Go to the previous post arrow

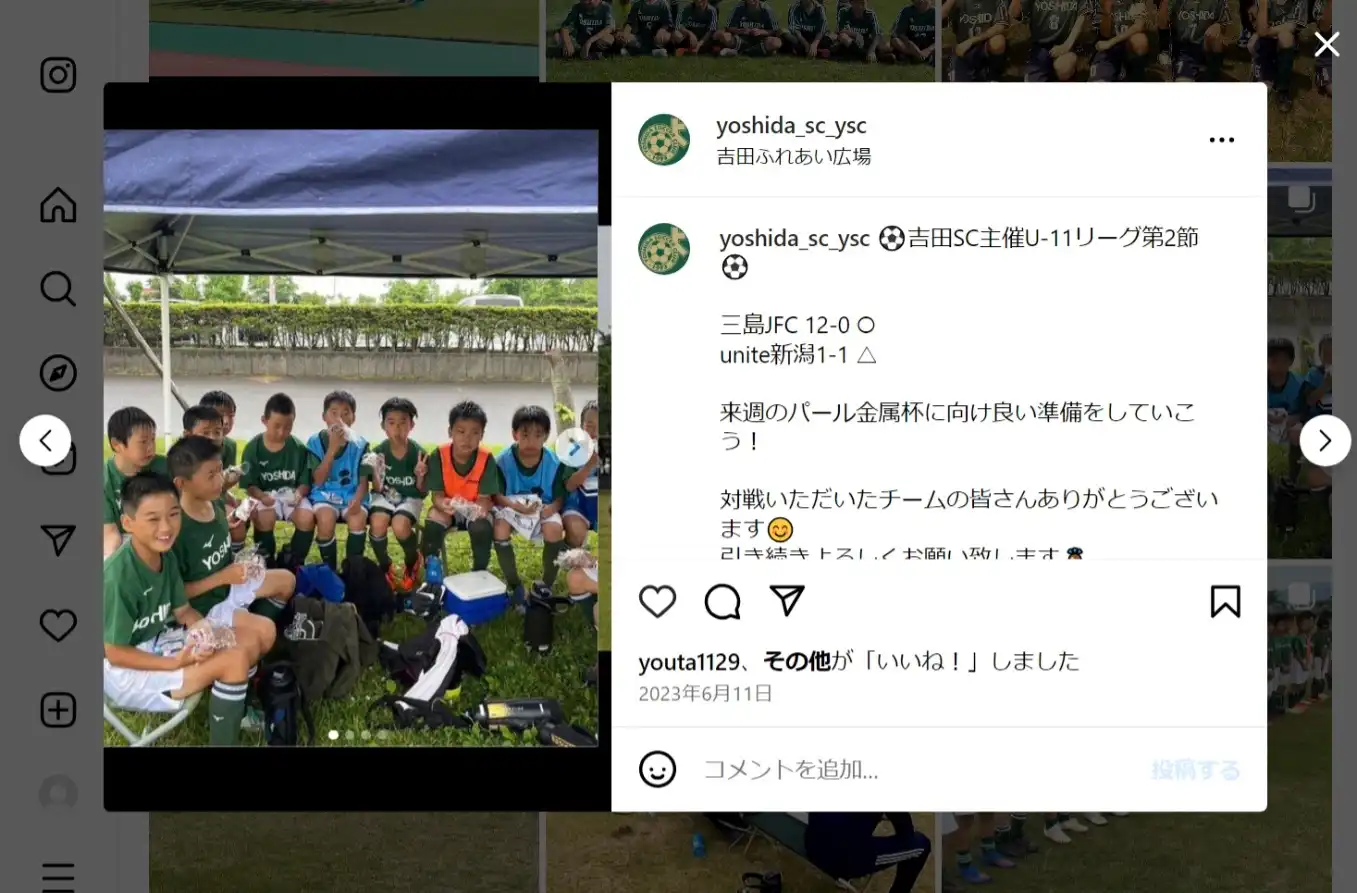tap(45, 440)
